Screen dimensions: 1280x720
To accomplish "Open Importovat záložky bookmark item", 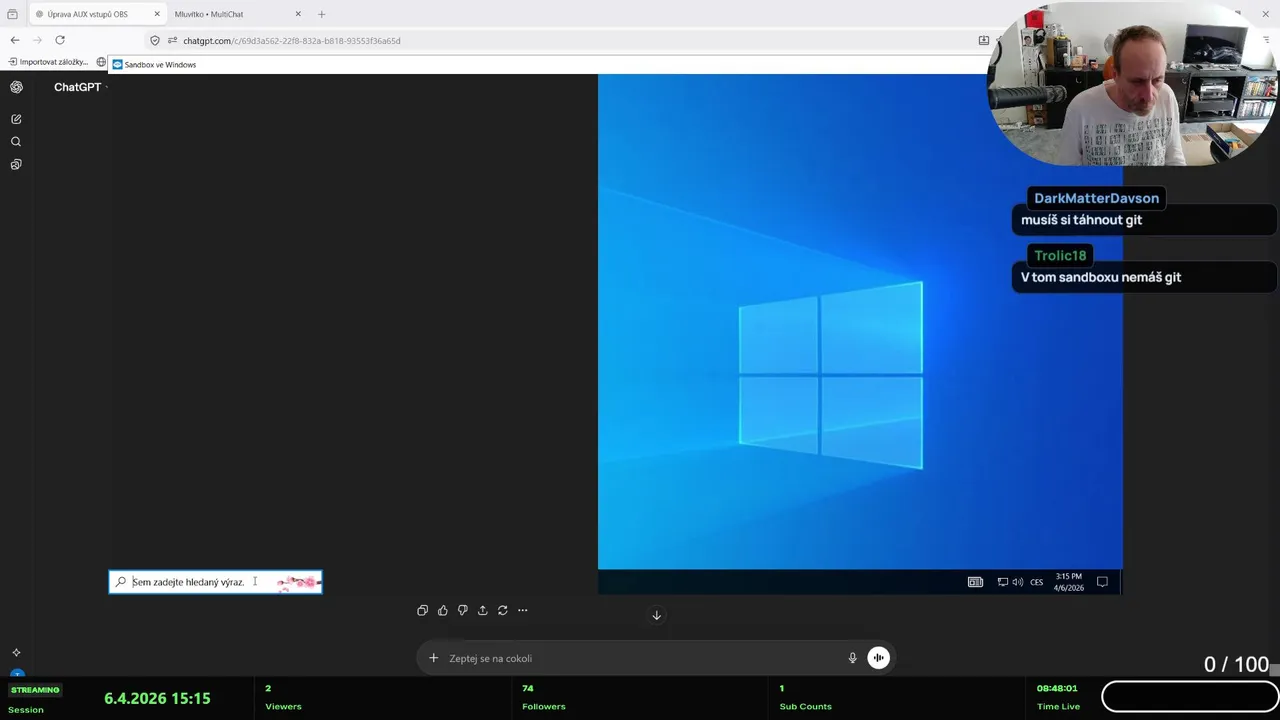I will pos(49,62).
